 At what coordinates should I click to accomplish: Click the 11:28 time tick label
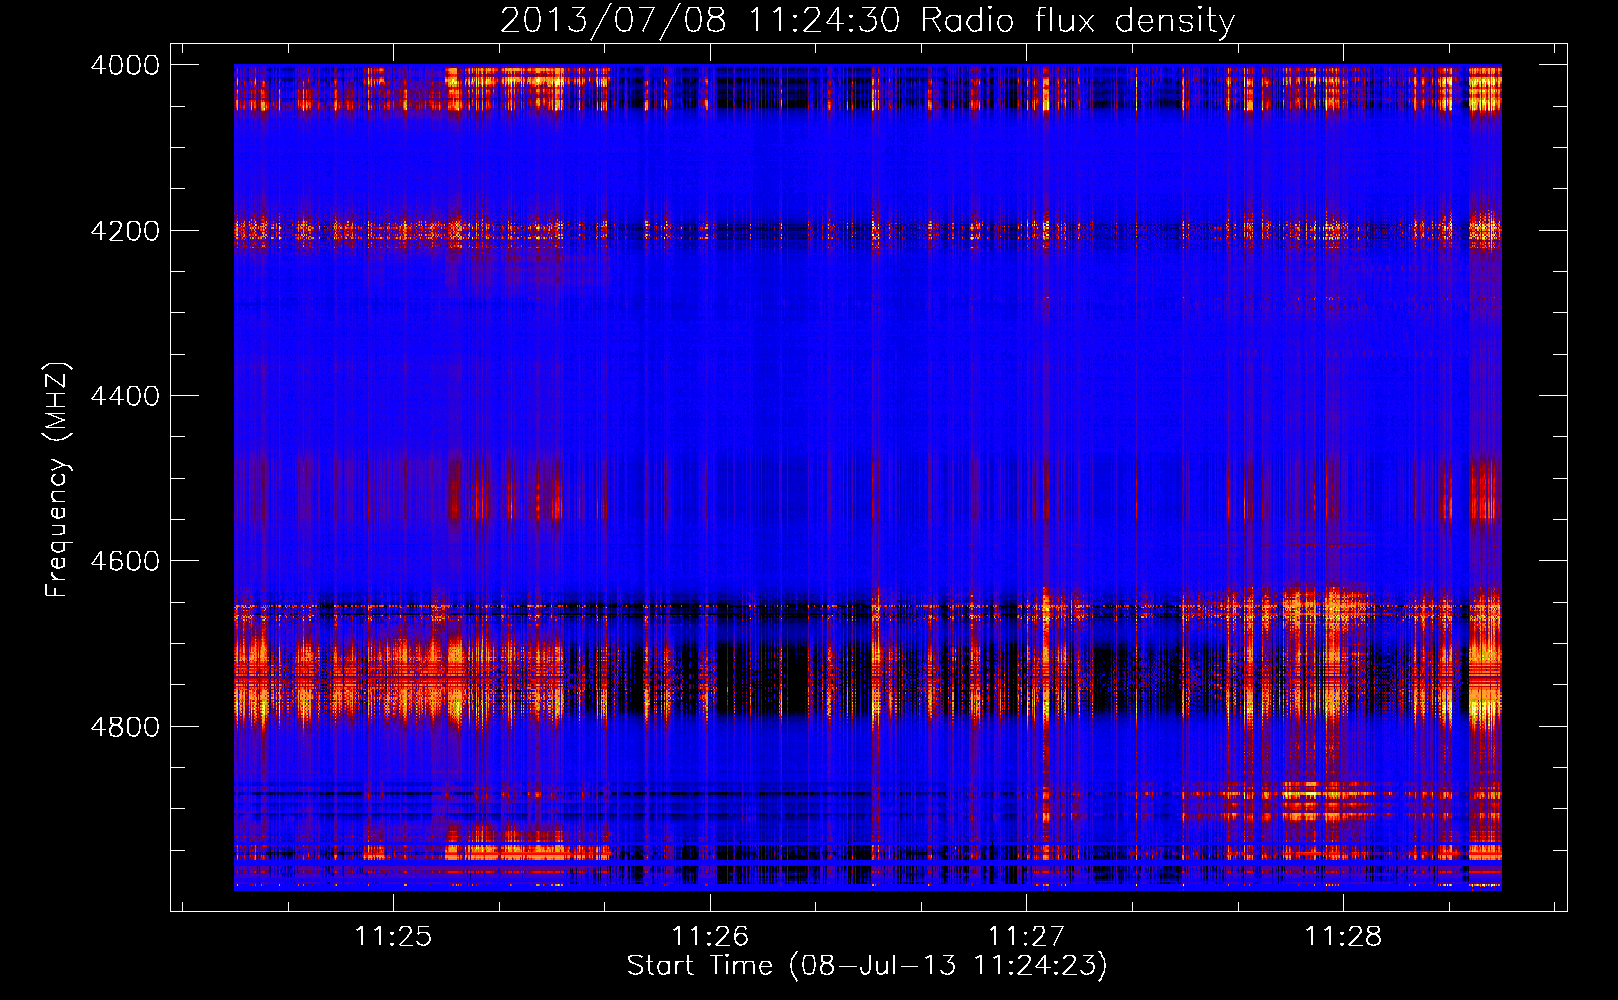[1343, 936]
